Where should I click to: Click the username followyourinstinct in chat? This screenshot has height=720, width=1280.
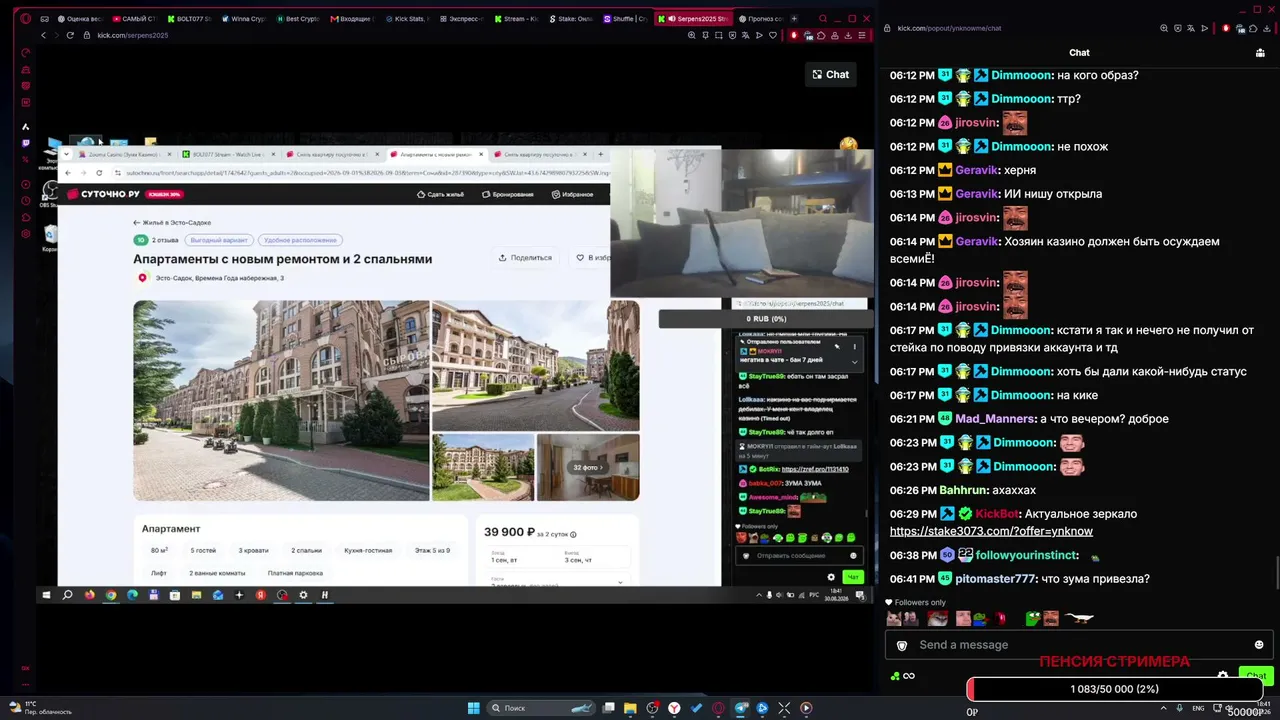(x=1027, y=555)
